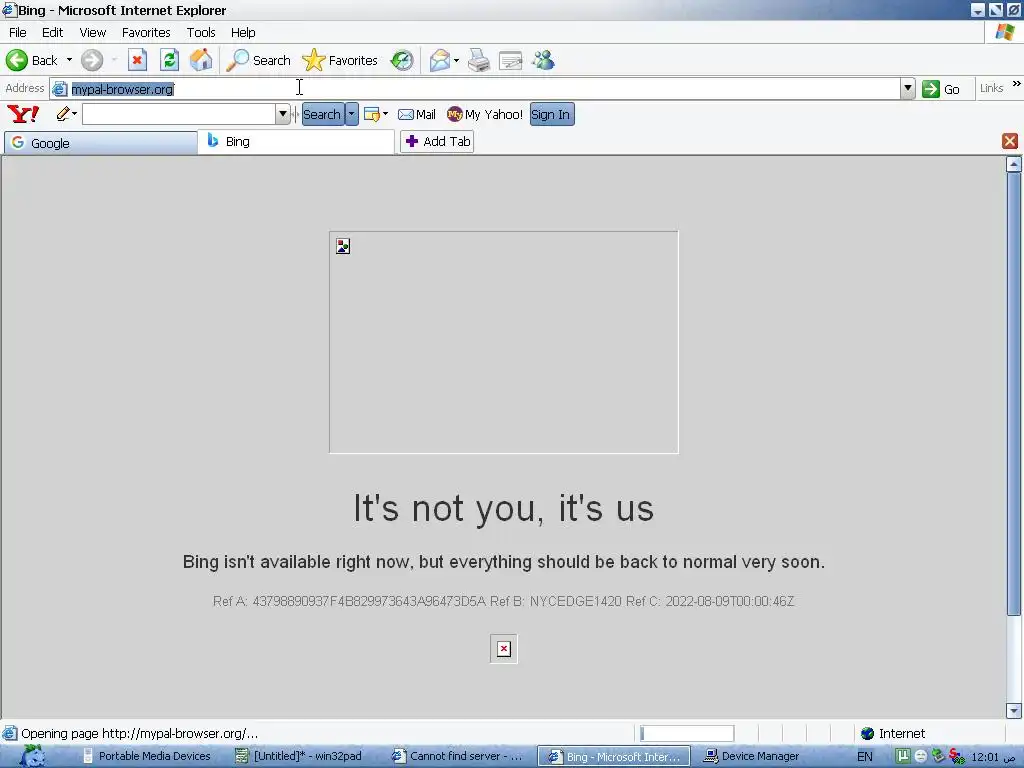Click the address bar URL field

pyautogui.click(x=483, y=89)
